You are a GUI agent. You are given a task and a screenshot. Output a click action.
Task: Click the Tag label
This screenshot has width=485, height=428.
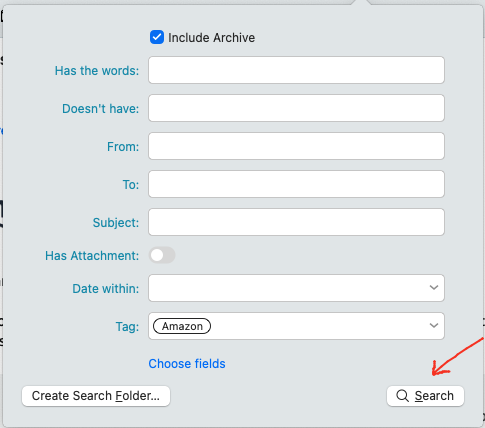point(127,327)
